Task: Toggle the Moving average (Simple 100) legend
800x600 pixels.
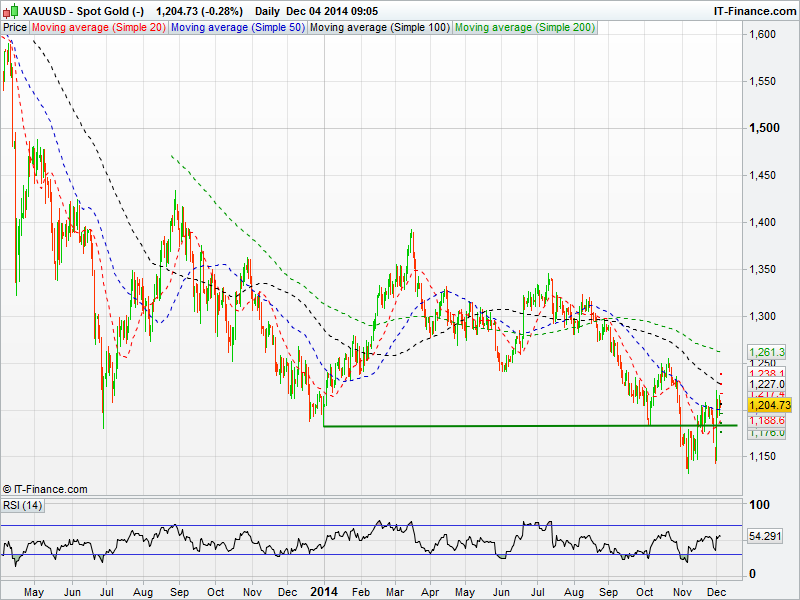Action: [378, 28]
